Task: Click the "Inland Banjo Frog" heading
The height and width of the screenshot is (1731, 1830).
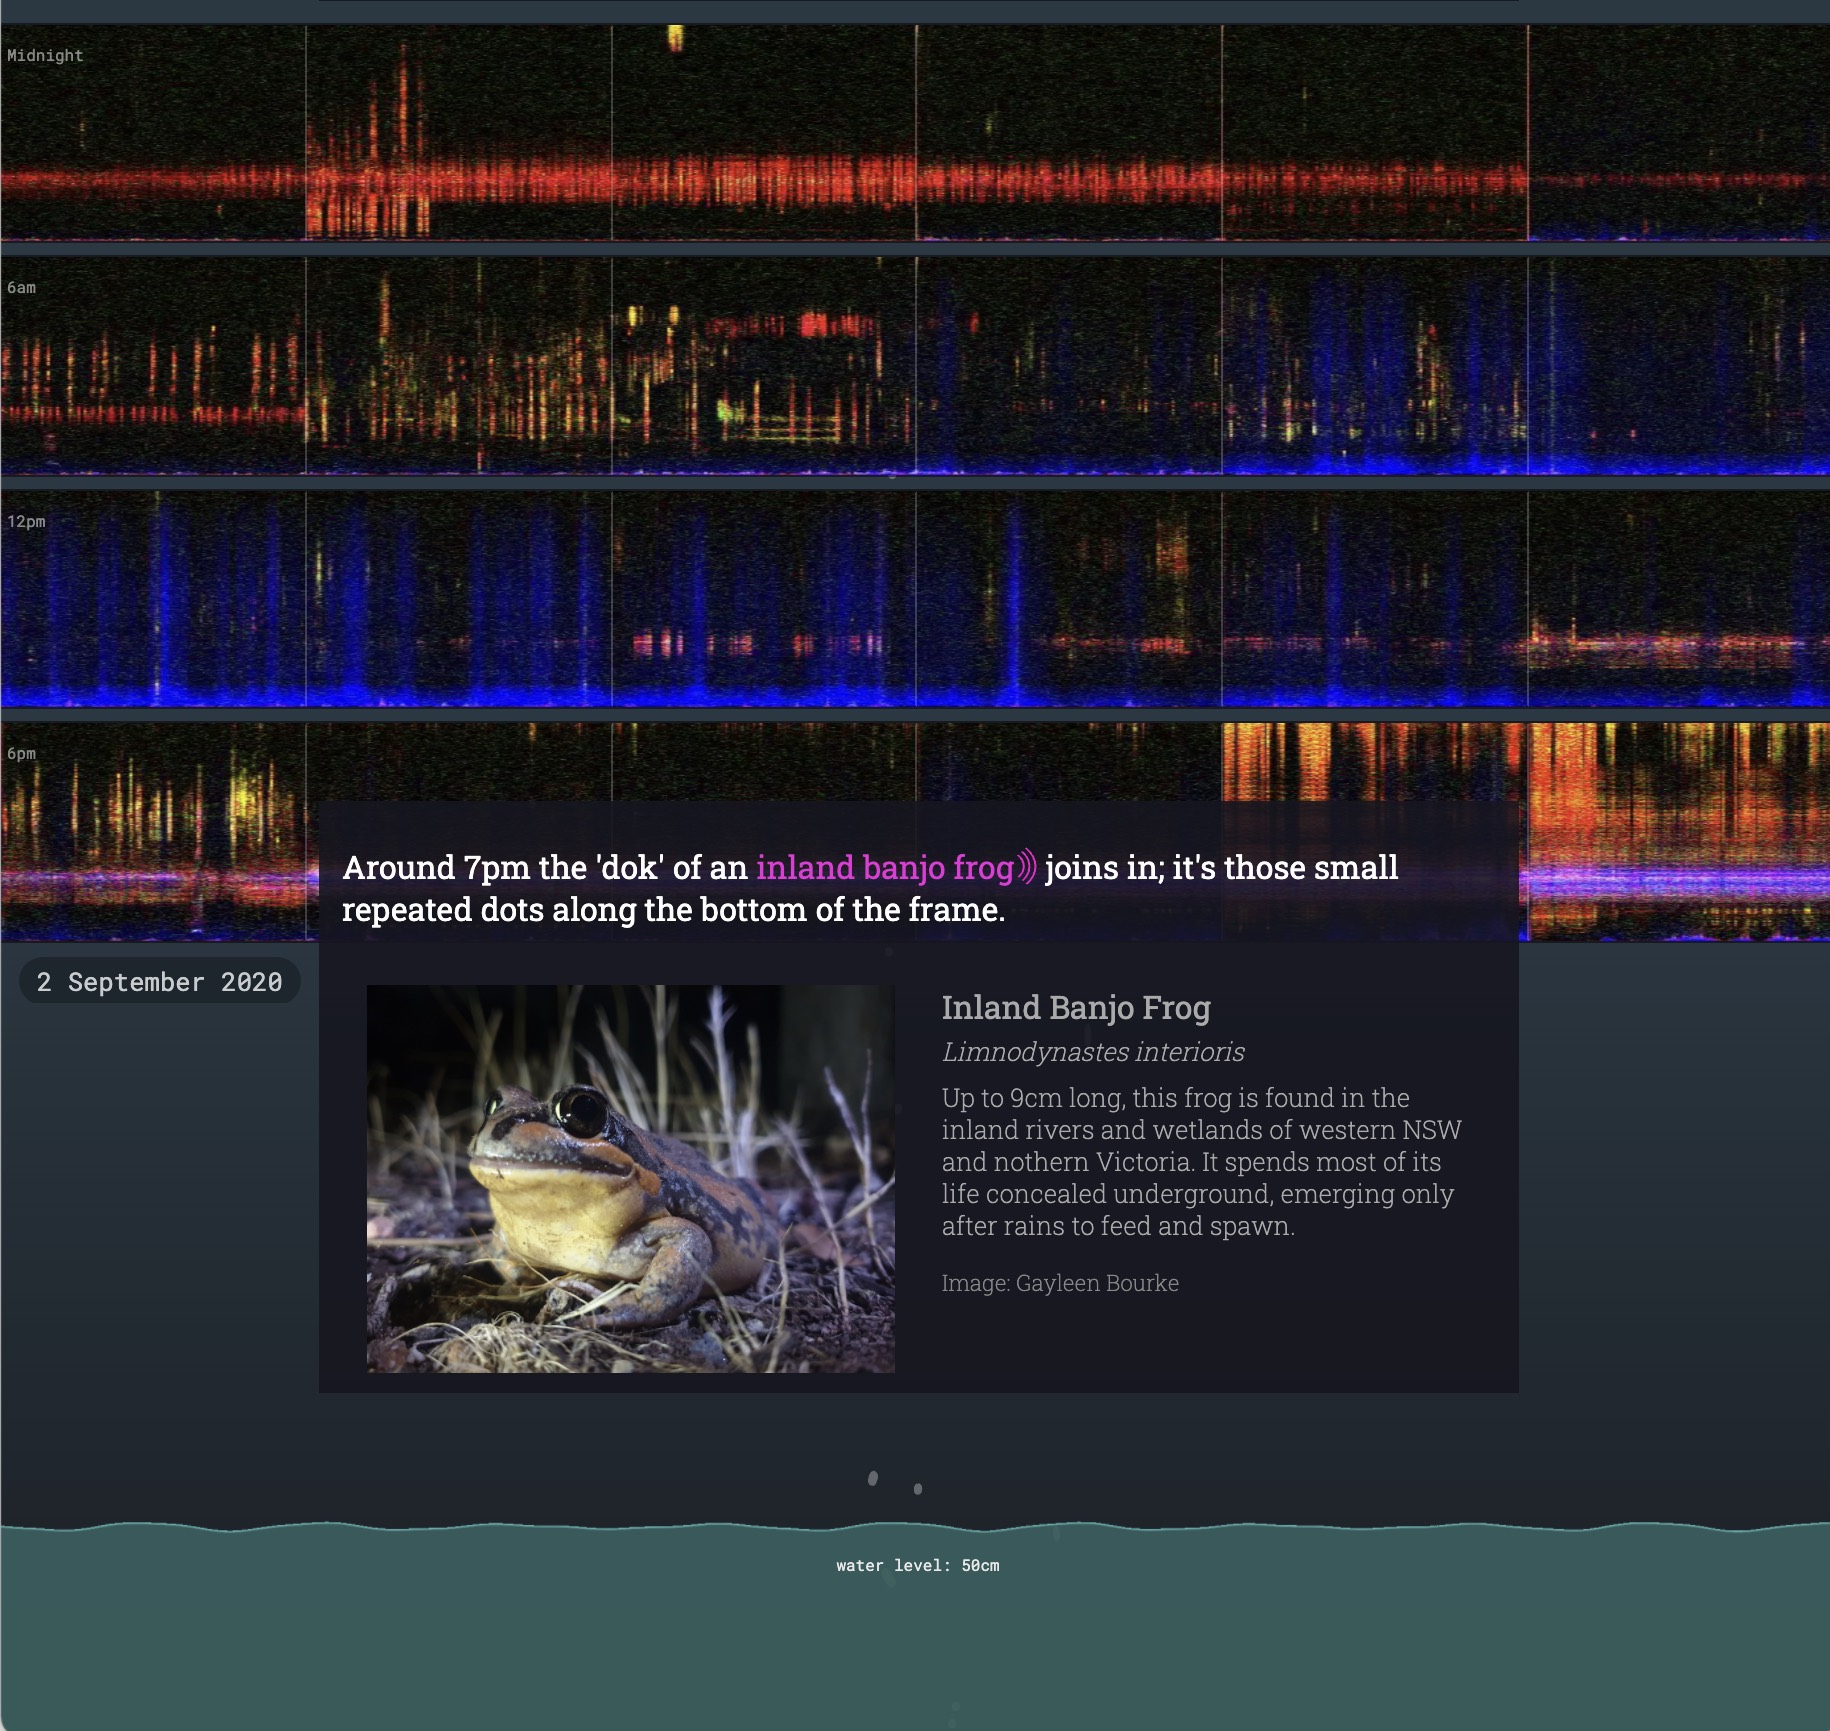Action: pyautogui.click(x=1075, y=1007)
